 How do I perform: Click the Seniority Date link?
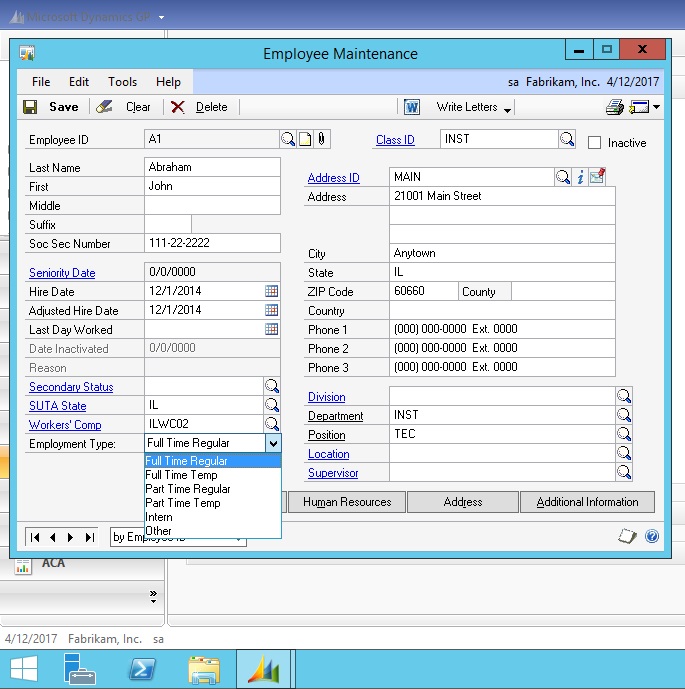coord(62,273)
